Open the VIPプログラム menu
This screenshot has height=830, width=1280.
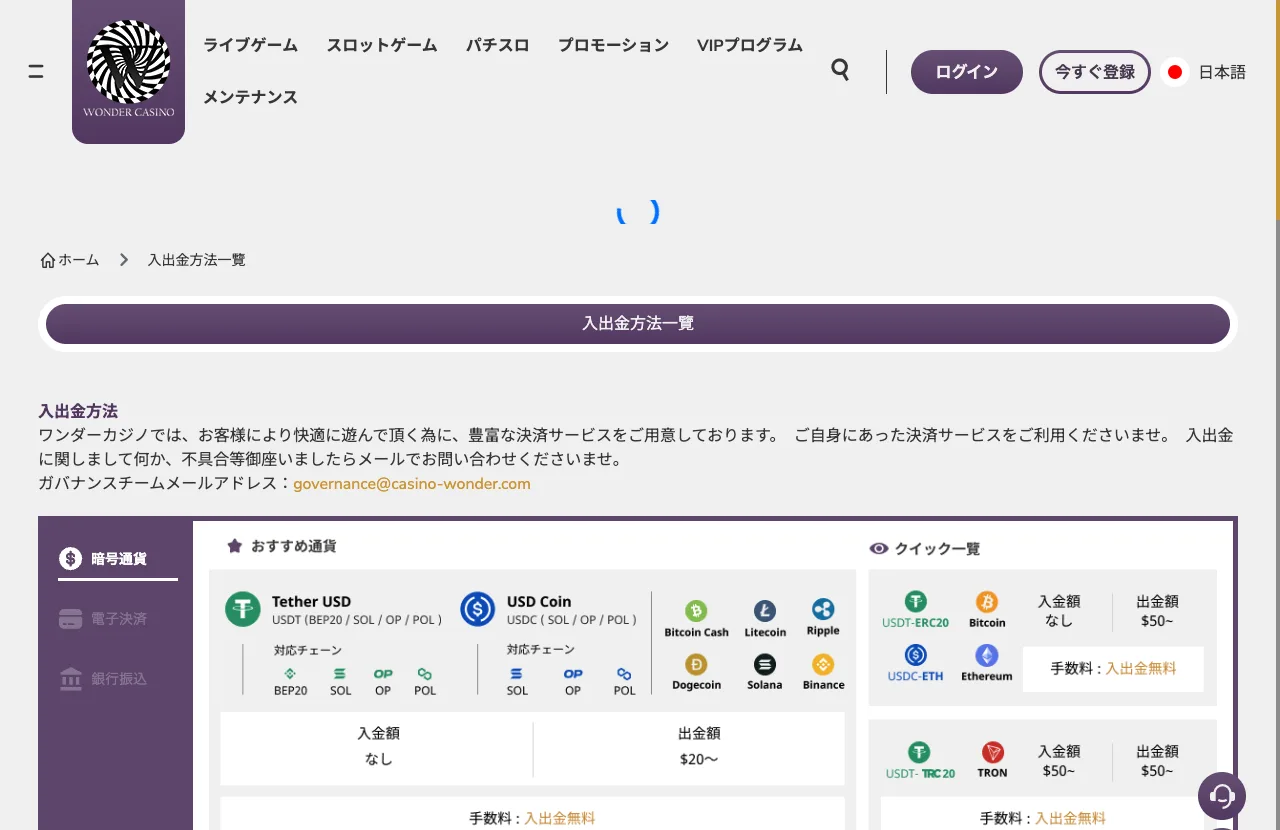750,45
